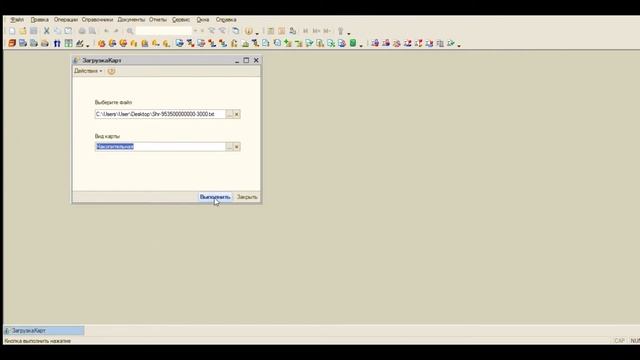Click the dark blue binoculars-like toolbar icon
The width and height of the screenshot is (640, 360).
tap(57, 43)
